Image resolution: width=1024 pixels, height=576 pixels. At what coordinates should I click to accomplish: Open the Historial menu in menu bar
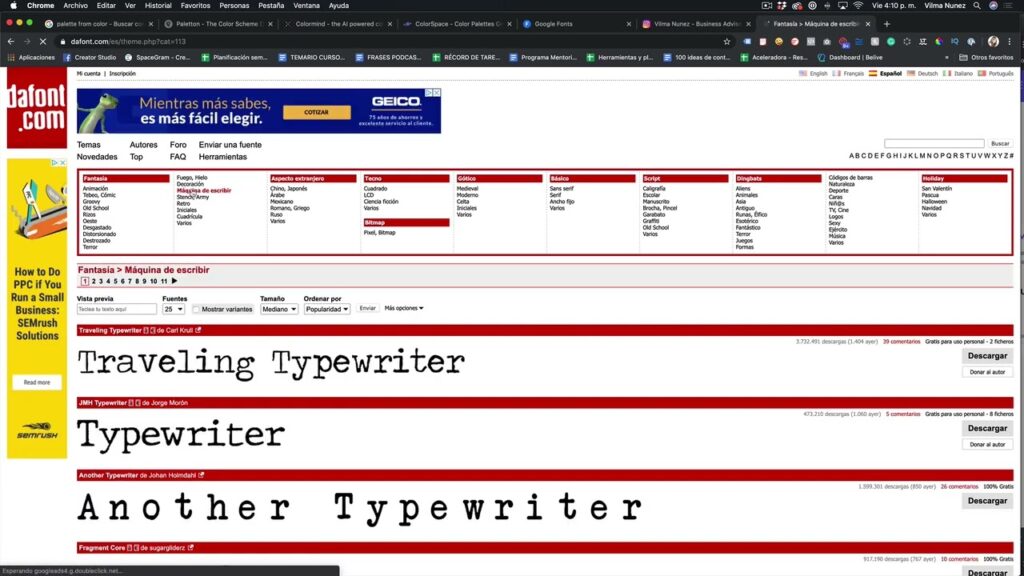point(158,6)
